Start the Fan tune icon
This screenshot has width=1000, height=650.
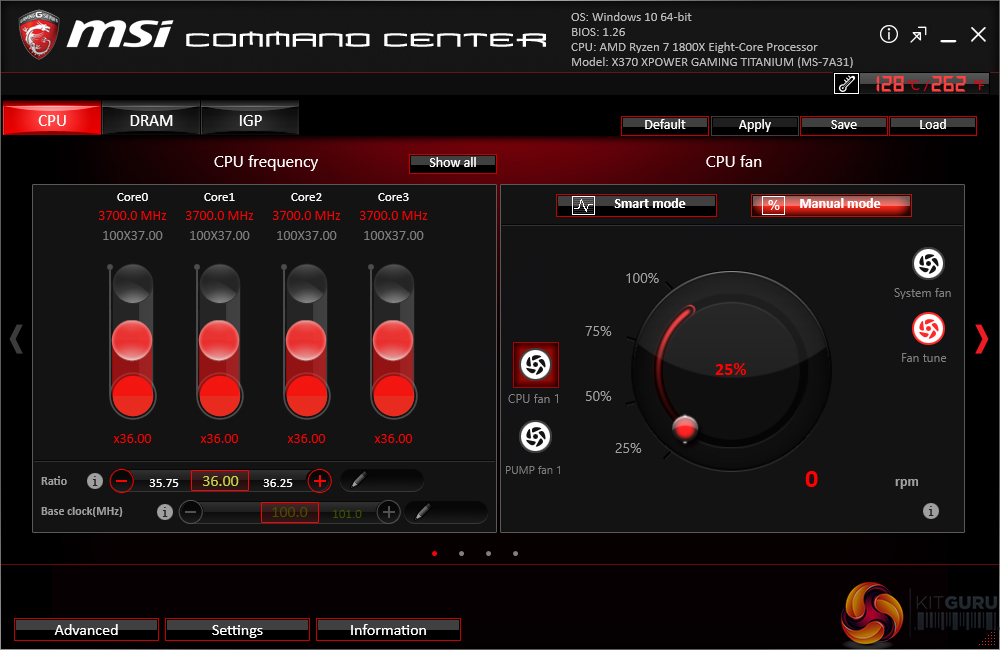pos(928,329)
